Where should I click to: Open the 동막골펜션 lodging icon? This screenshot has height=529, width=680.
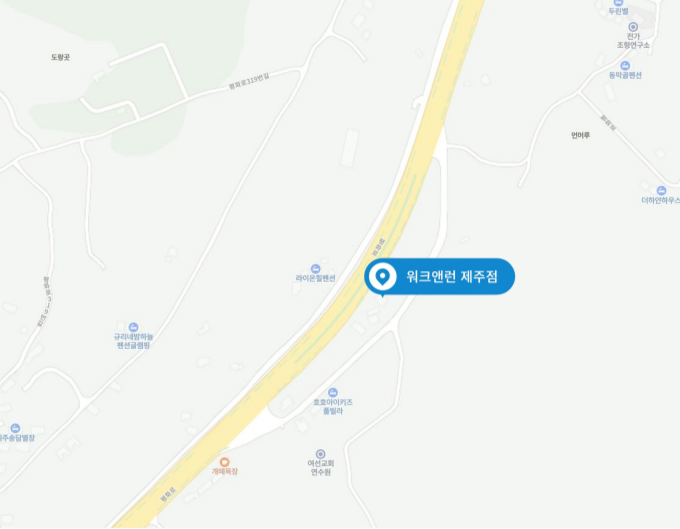coord(625,66)
